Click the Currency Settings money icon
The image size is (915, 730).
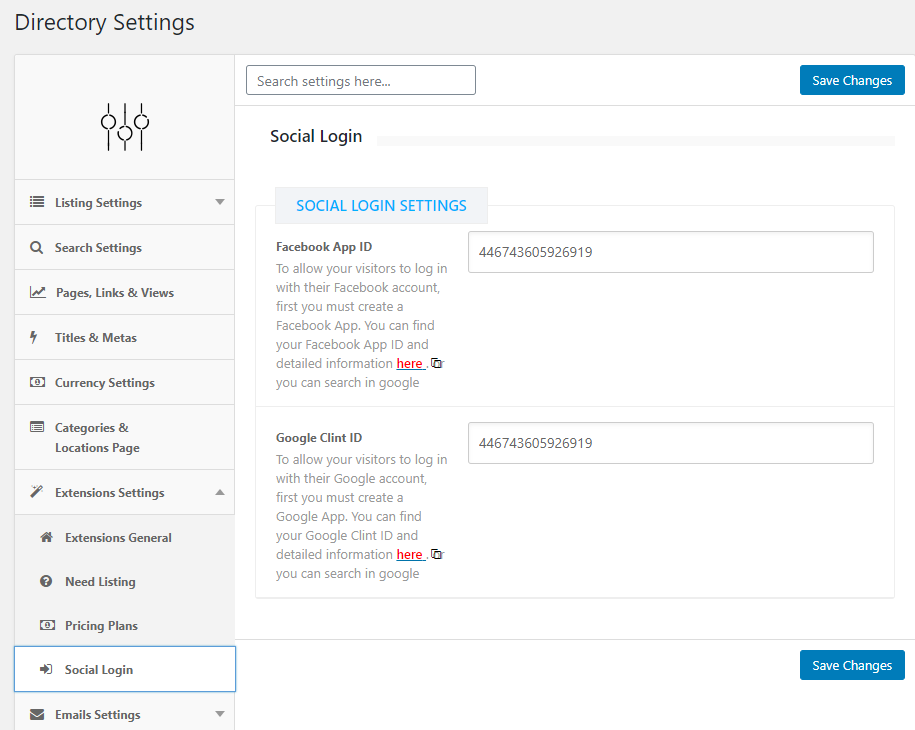[x=37, y=382]
